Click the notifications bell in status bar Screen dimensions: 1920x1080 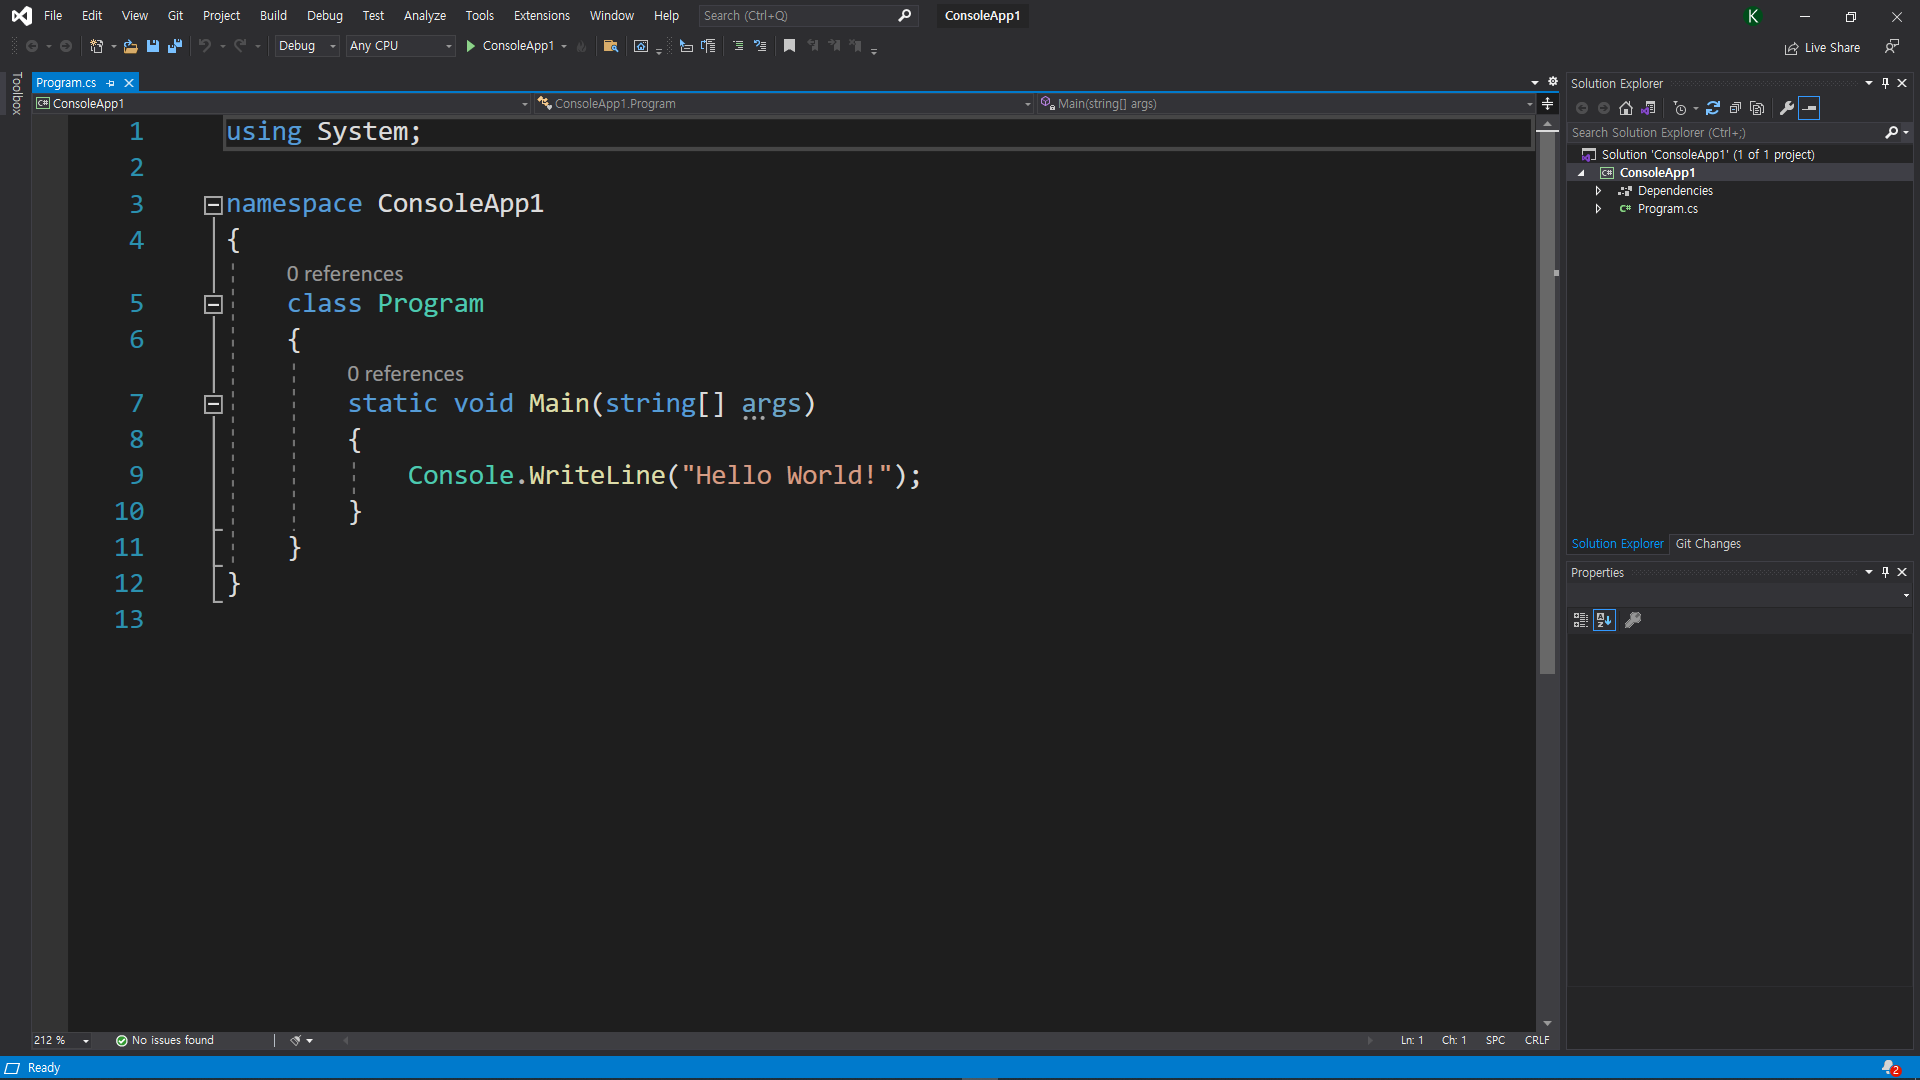pyautogui.click(x=1889, y=1068)
